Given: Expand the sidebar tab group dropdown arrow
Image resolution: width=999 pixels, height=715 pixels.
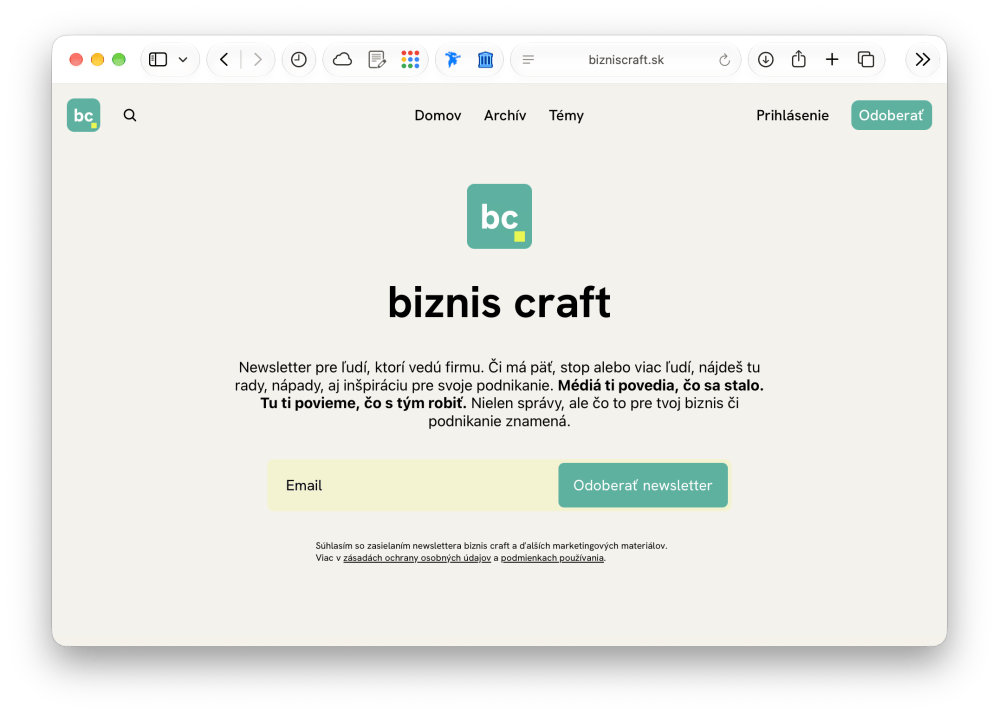Looking at the screenshot, I should point(183,60).
